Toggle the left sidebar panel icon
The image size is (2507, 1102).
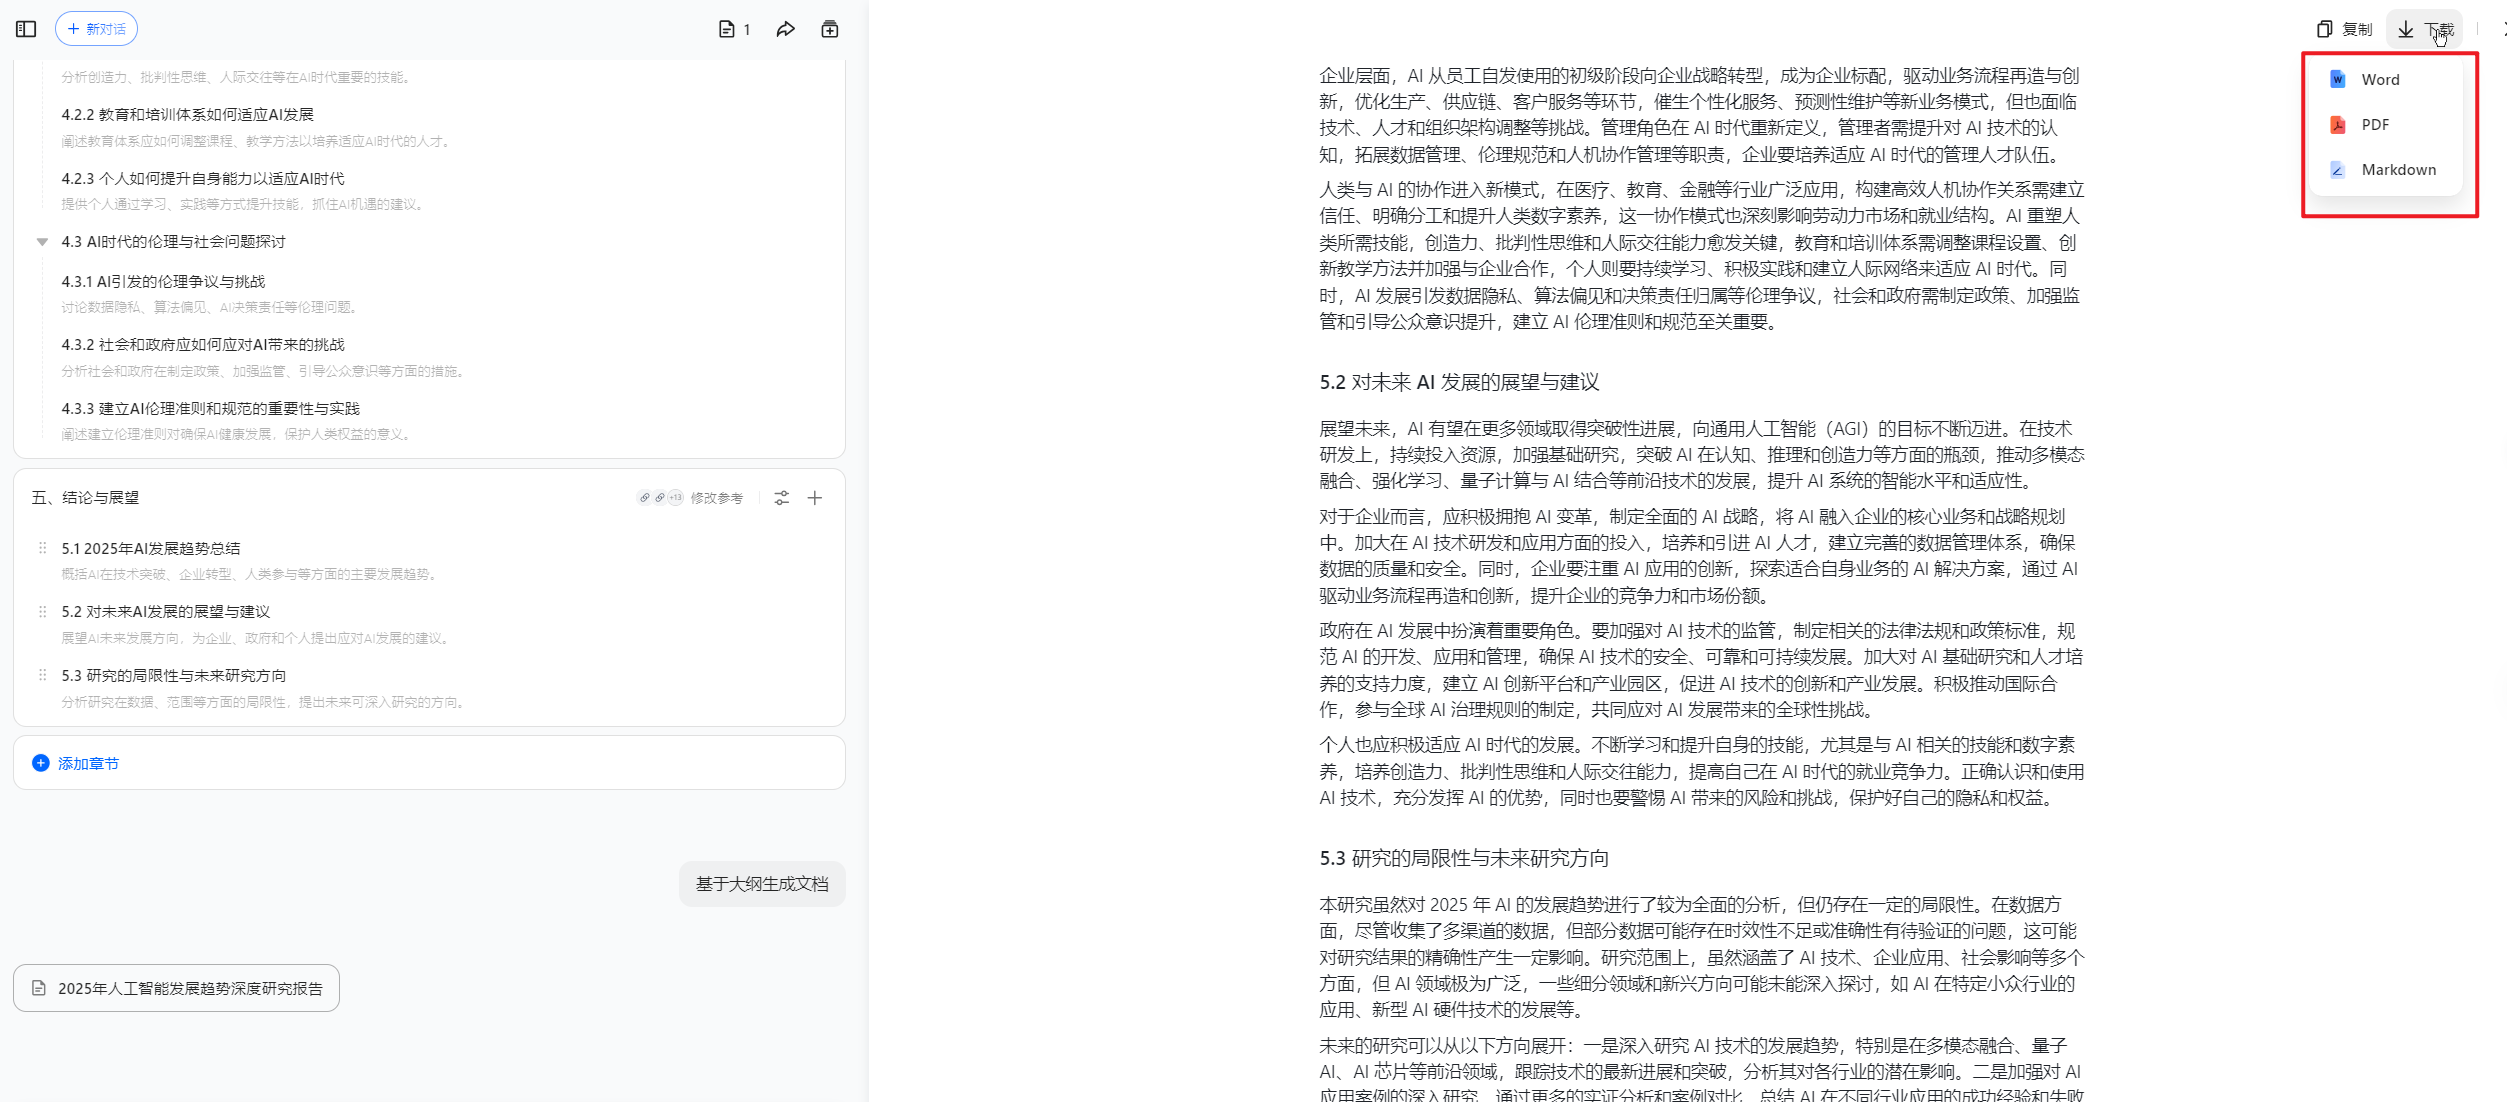26,29
